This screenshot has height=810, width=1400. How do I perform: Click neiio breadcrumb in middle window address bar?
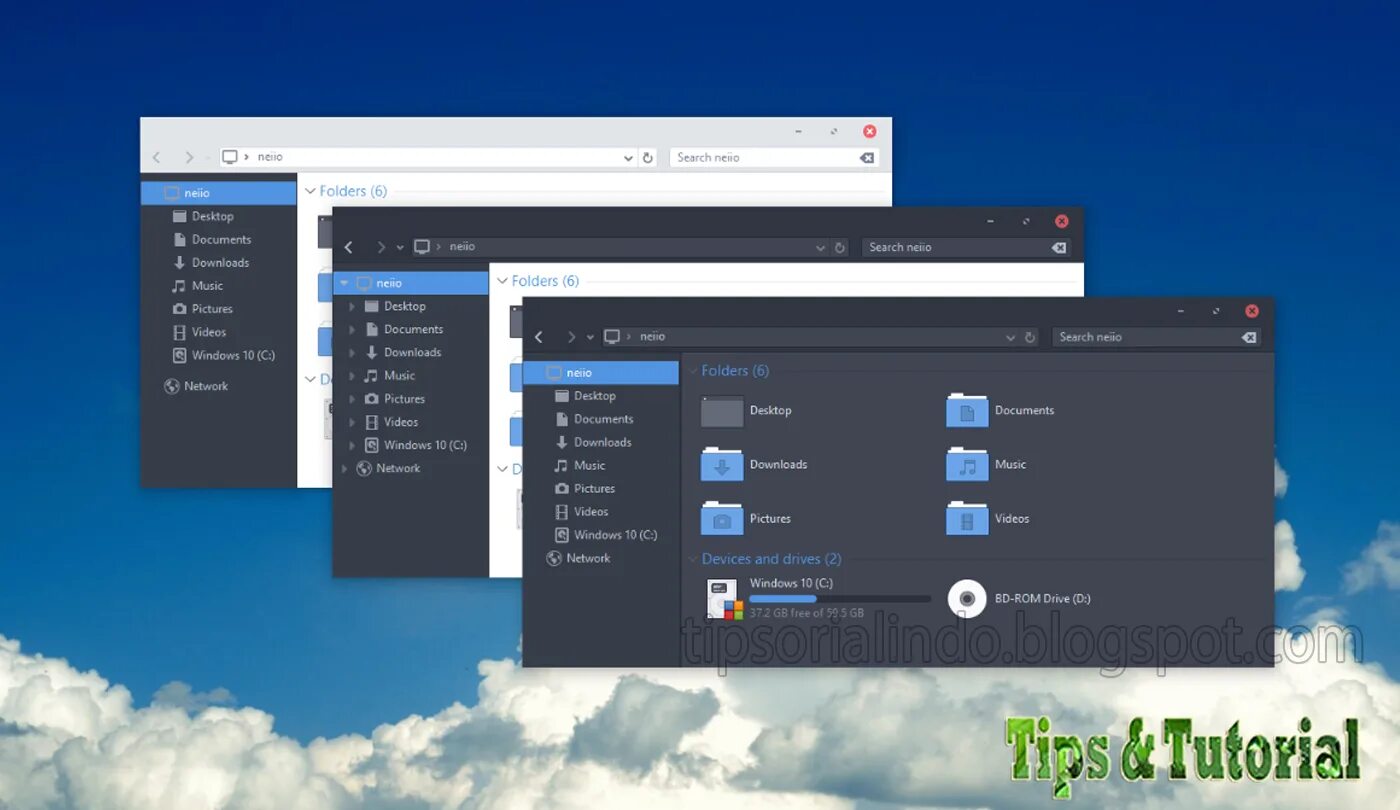click(x=462, y=247)
